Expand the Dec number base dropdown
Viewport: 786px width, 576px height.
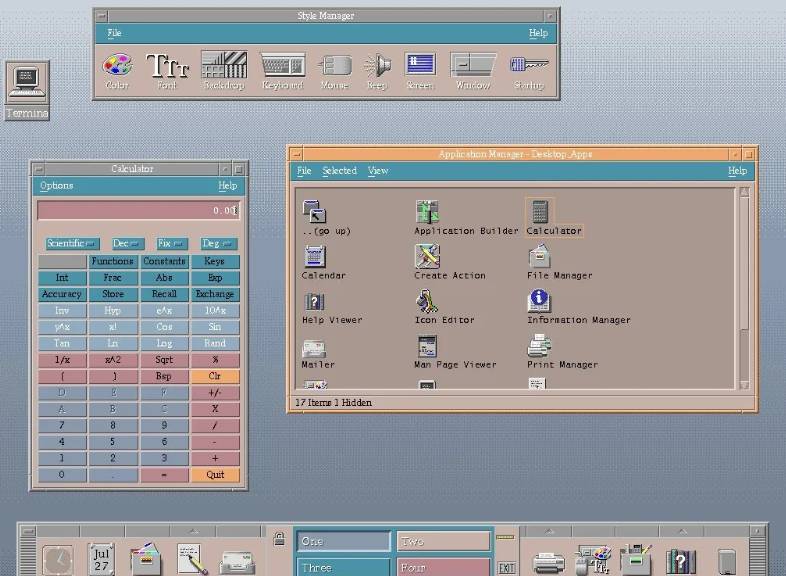[x=127, y=244]
